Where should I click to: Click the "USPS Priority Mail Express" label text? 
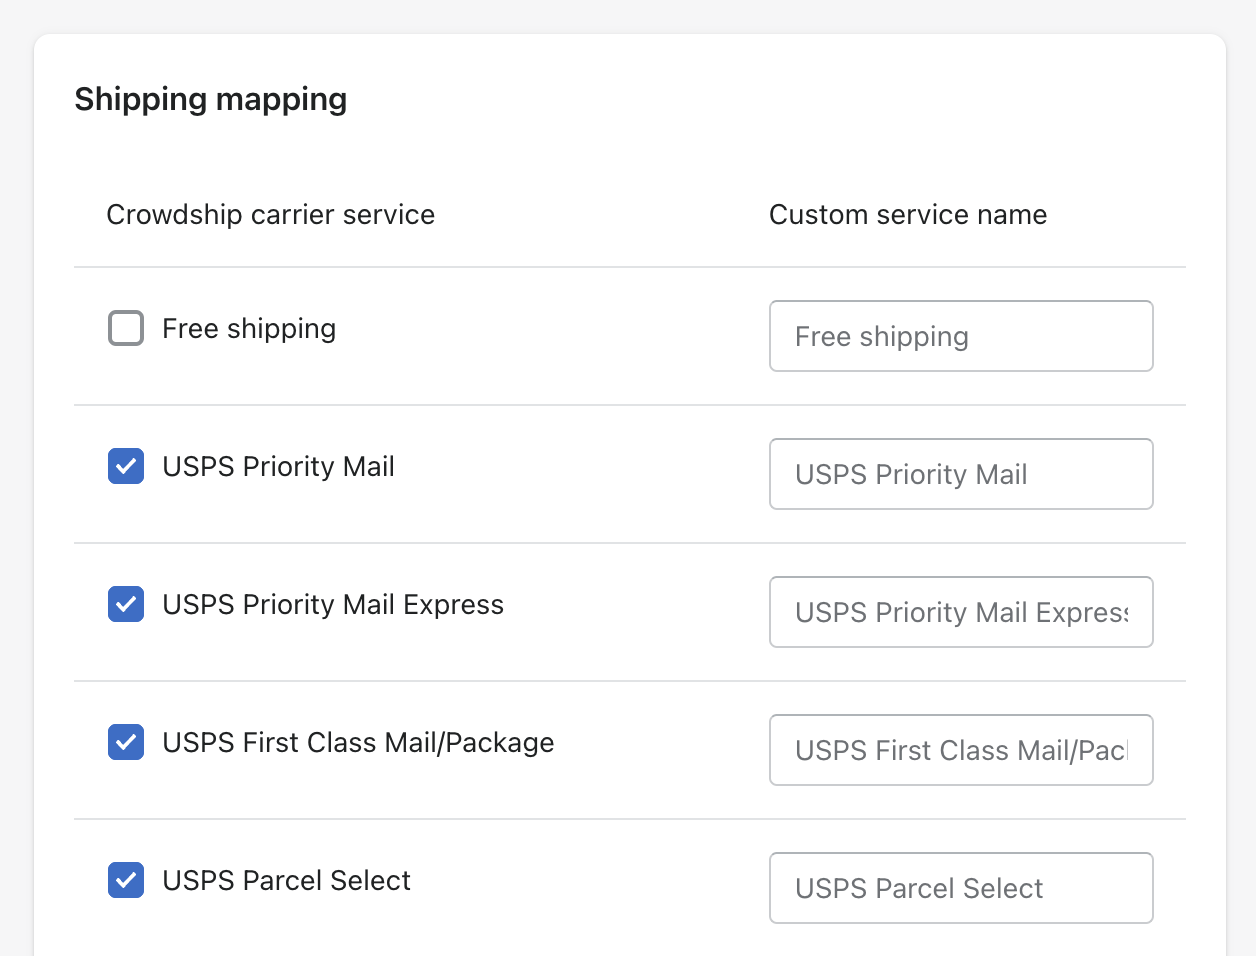pos(333,605)
